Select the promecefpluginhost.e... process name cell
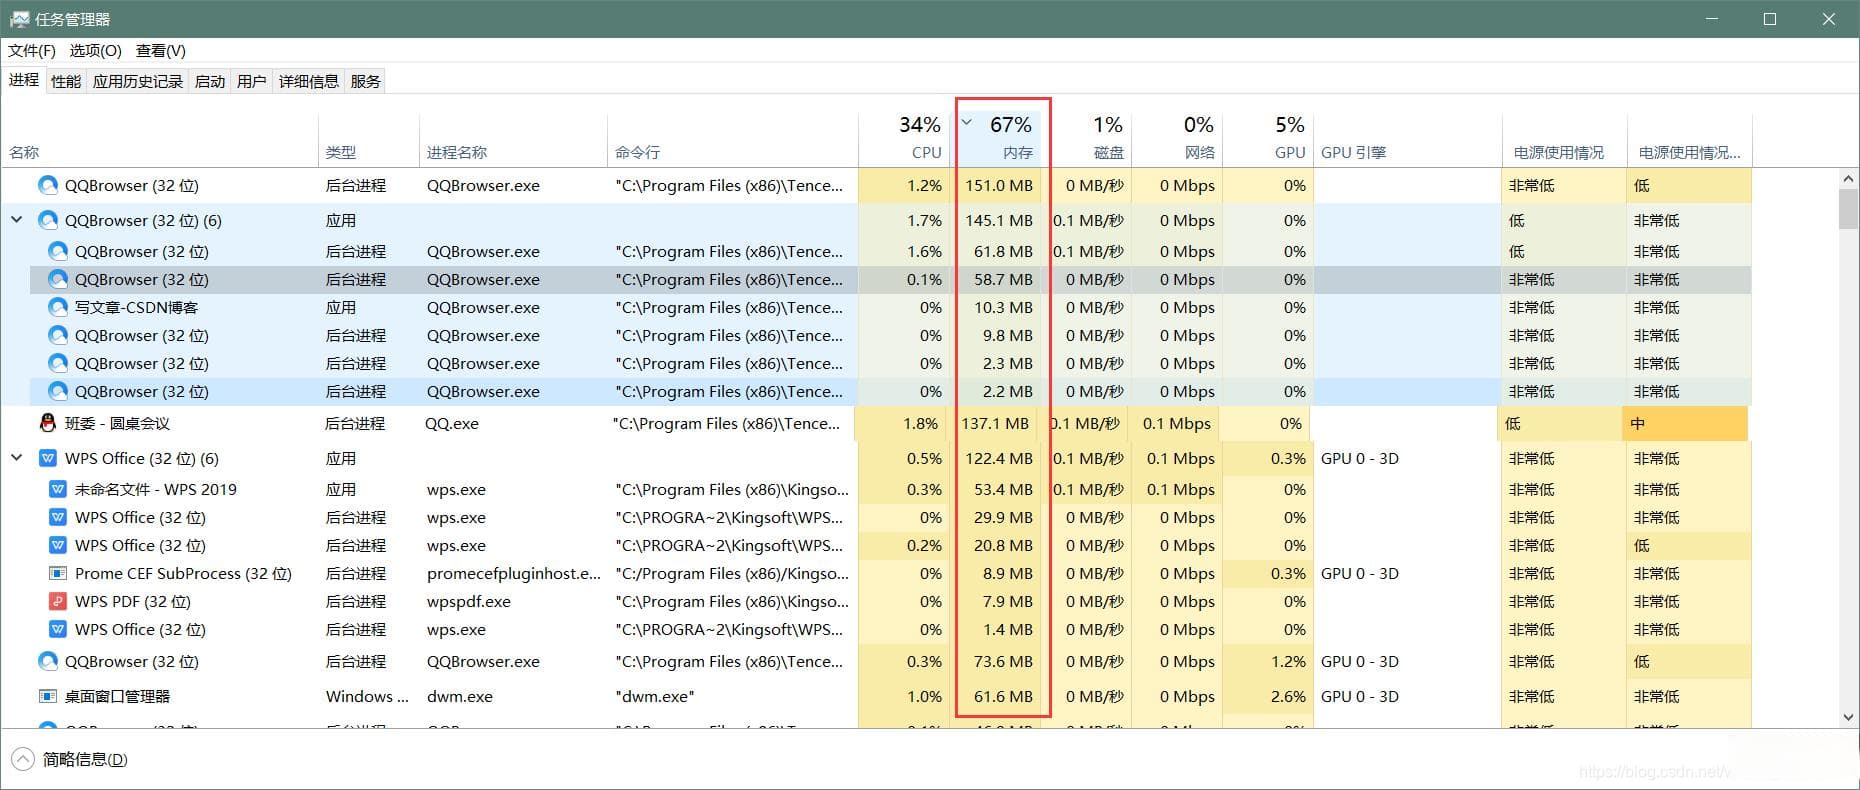This screenshot has width=1860, height=790. [x=513, y=573]
